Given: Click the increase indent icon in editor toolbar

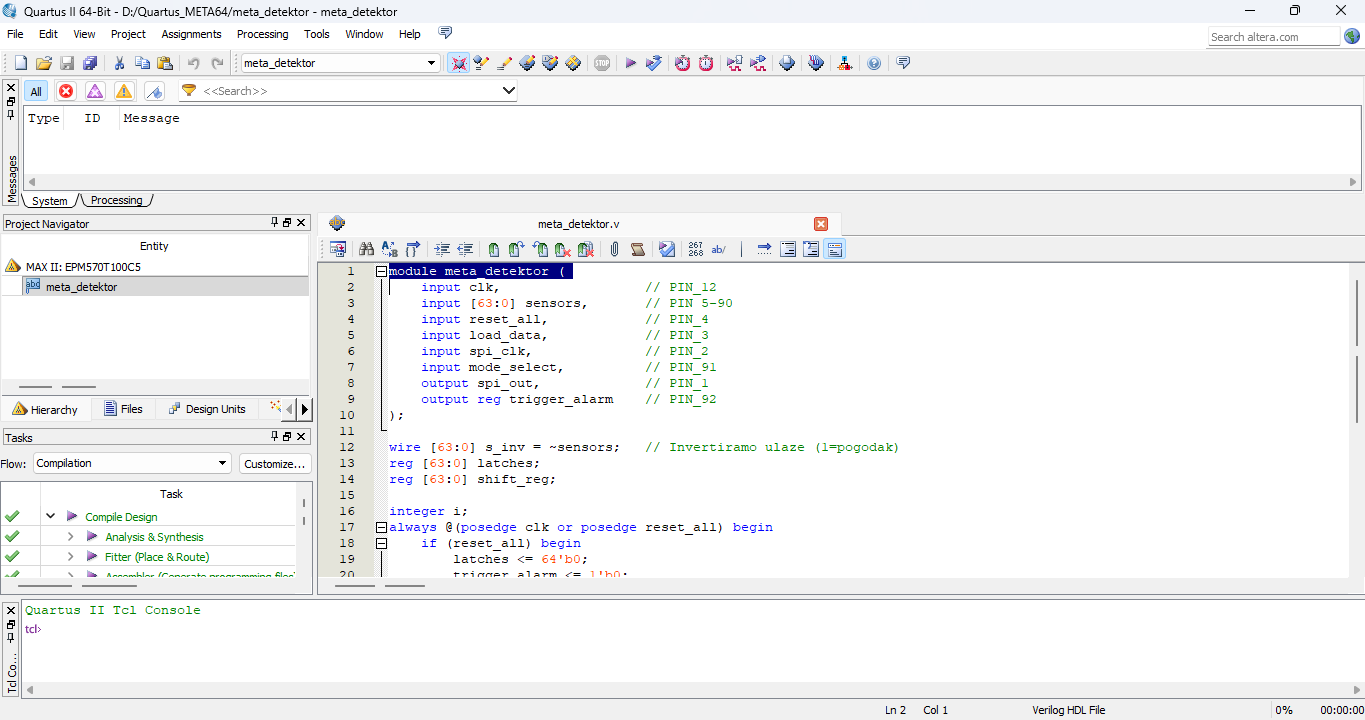Looking at the screenshot, I should coord(442,249).
